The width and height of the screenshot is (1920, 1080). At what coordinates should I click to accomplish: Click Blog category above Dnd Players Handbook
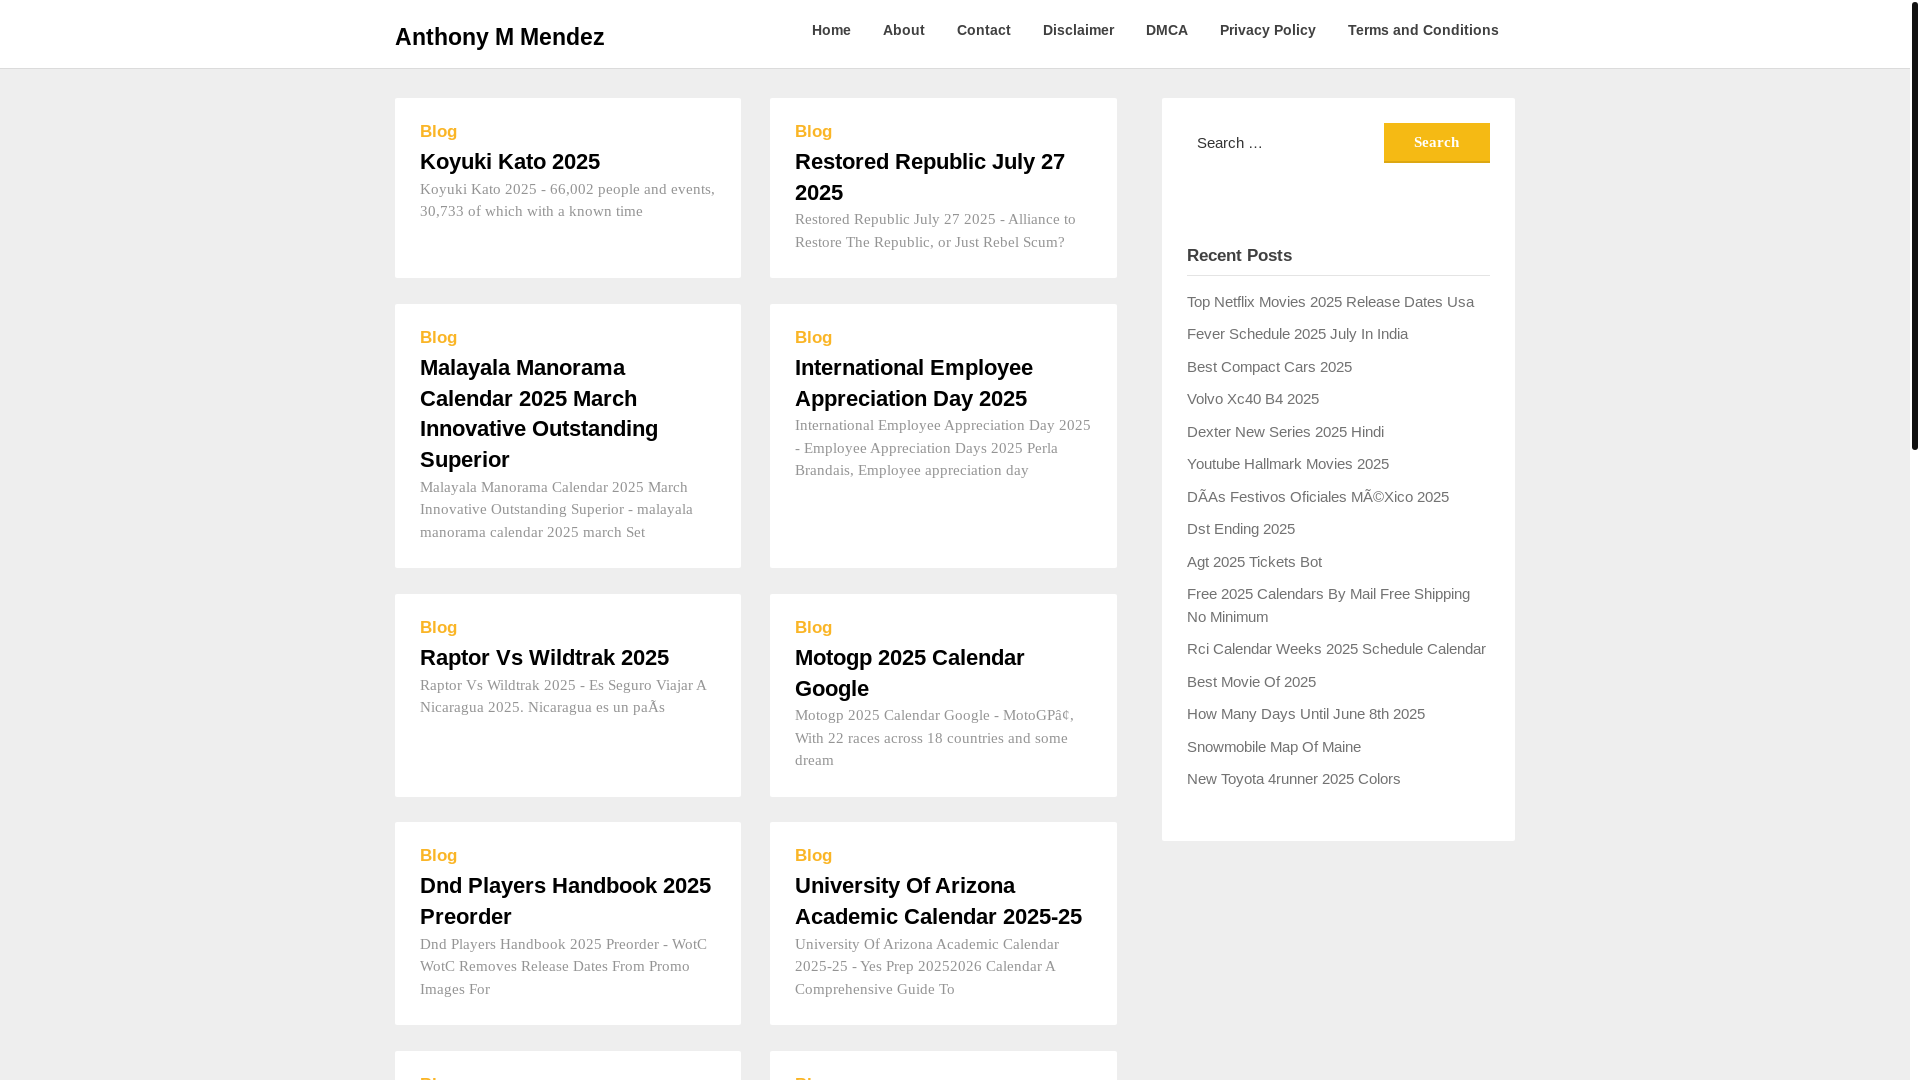click(x=438, y=856)
